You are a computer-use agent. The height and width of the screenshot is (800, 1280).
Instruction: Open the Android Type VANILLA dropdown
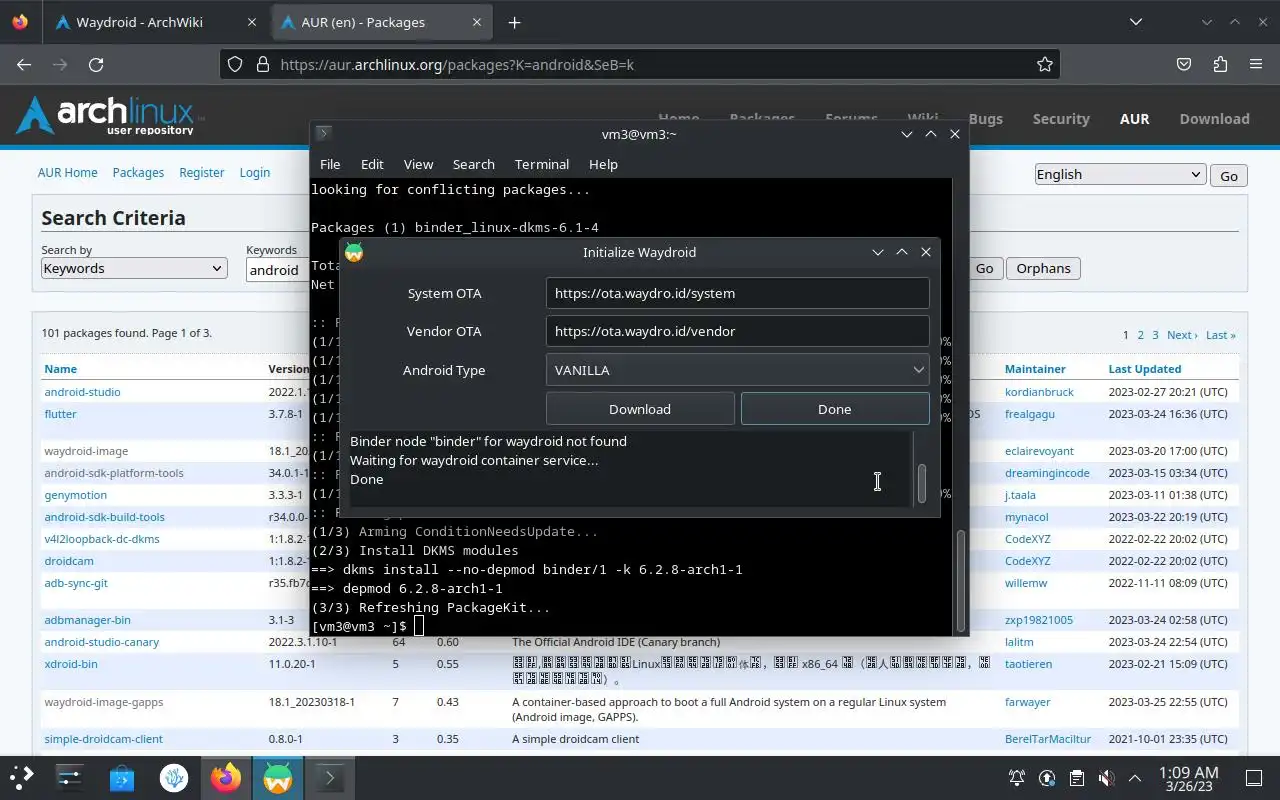(738, 370)
